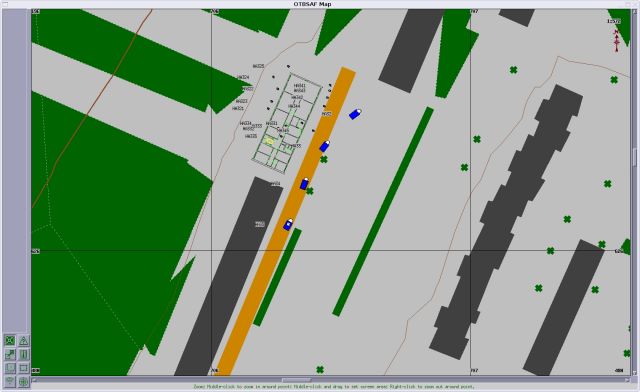Click the yellow highlighted room in the building
This screenshot has width=640, height=392.
[x=269, y=141]
